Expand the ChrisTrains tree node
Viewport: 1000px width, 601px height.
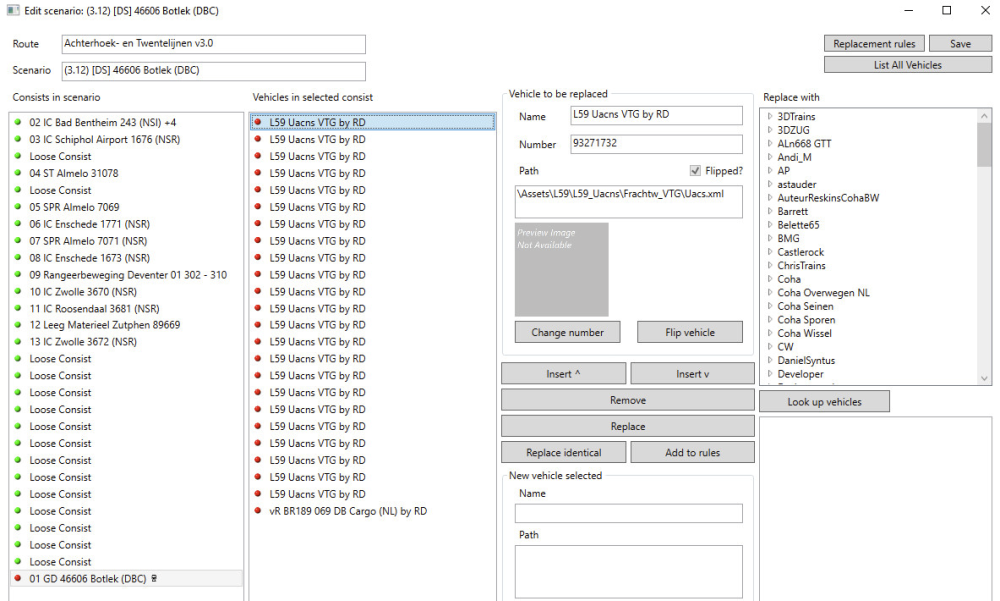[770, 266]
